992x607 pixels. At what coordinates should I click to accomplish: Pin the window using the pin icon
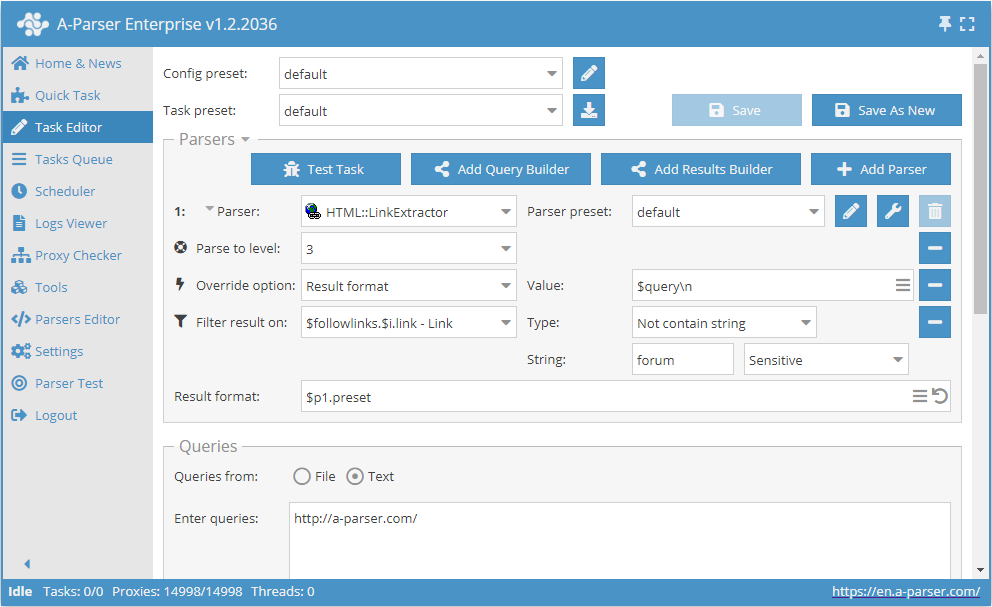click(944, 22)
